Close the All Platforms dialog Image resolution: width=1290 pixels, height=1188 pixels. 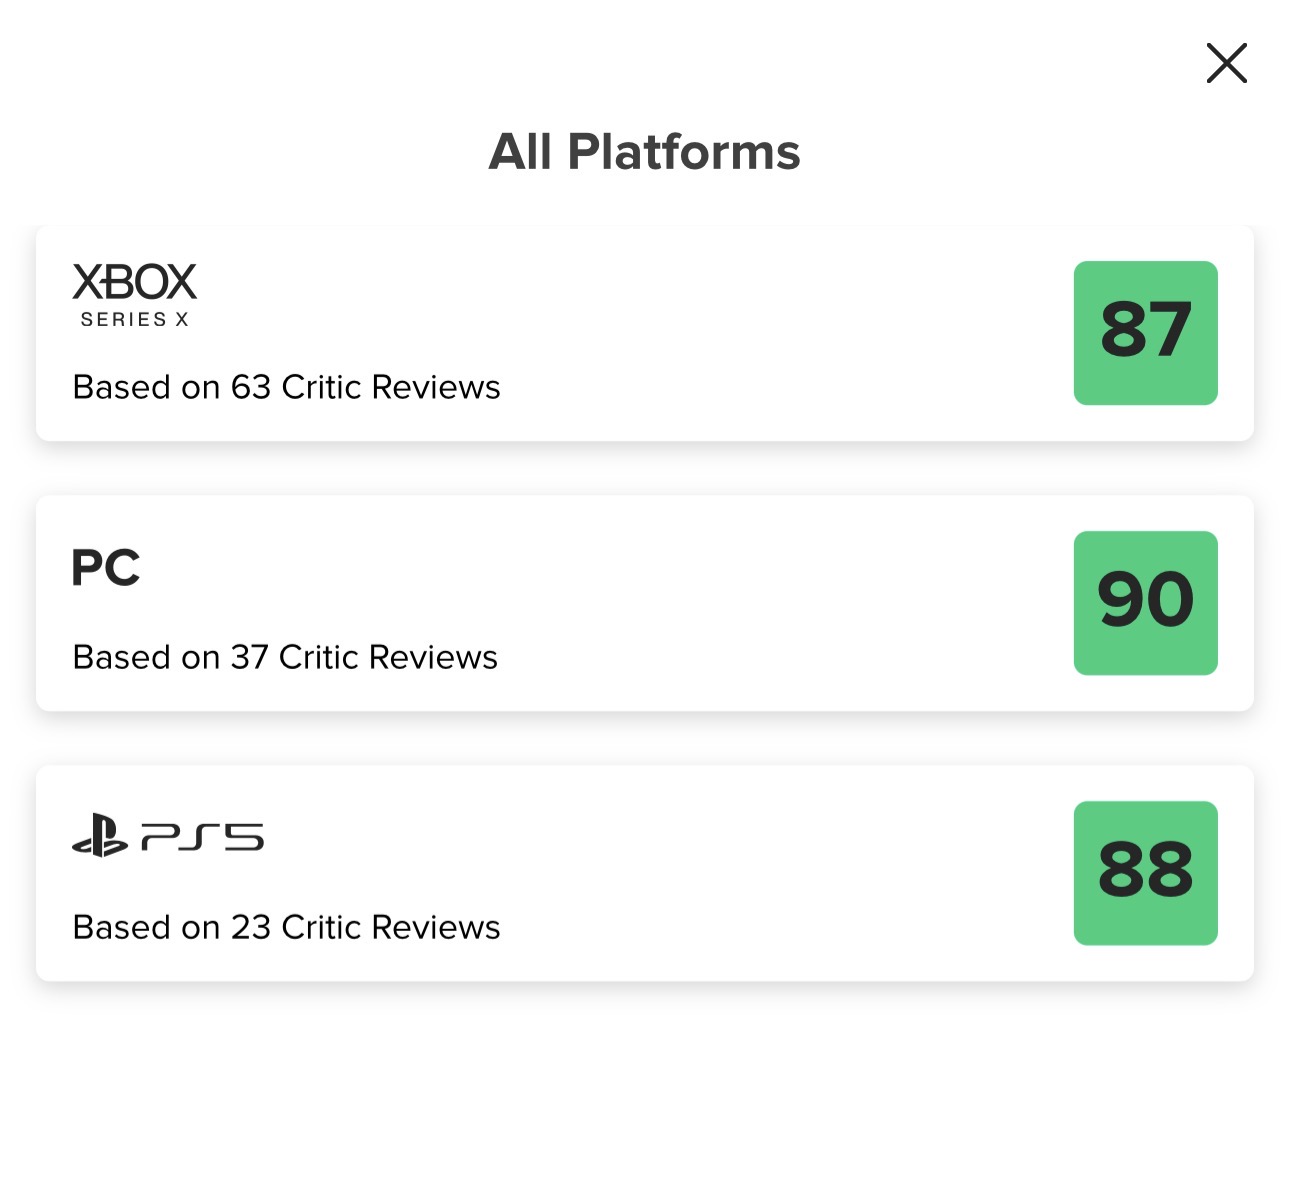click(1226, 63)
